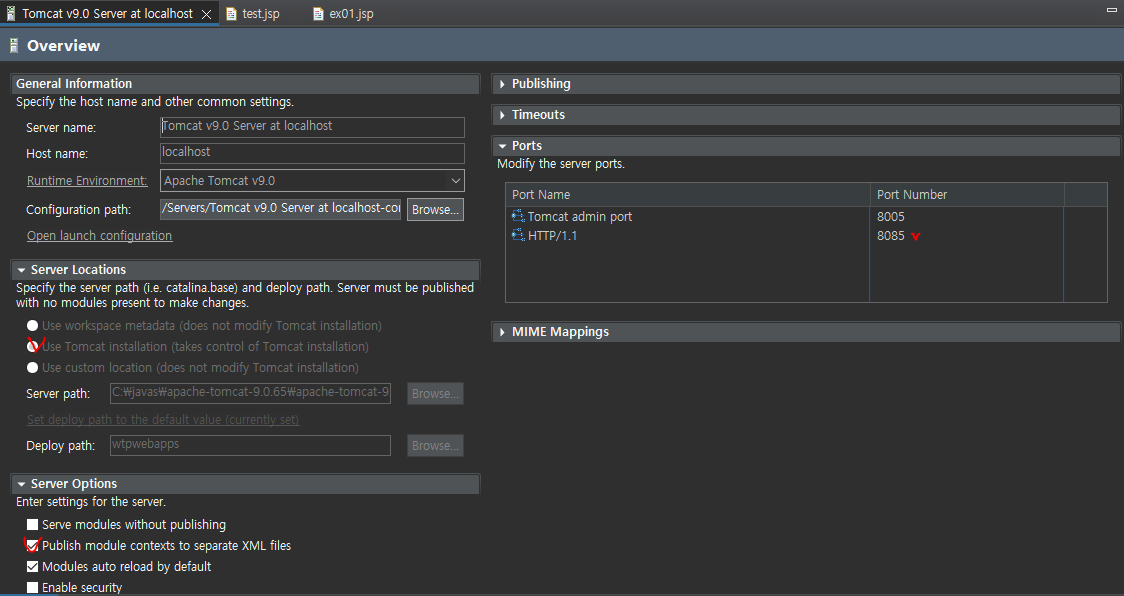Click the Configuration path field
This screenshot has height=596, width=1124.
coord(280,209)
